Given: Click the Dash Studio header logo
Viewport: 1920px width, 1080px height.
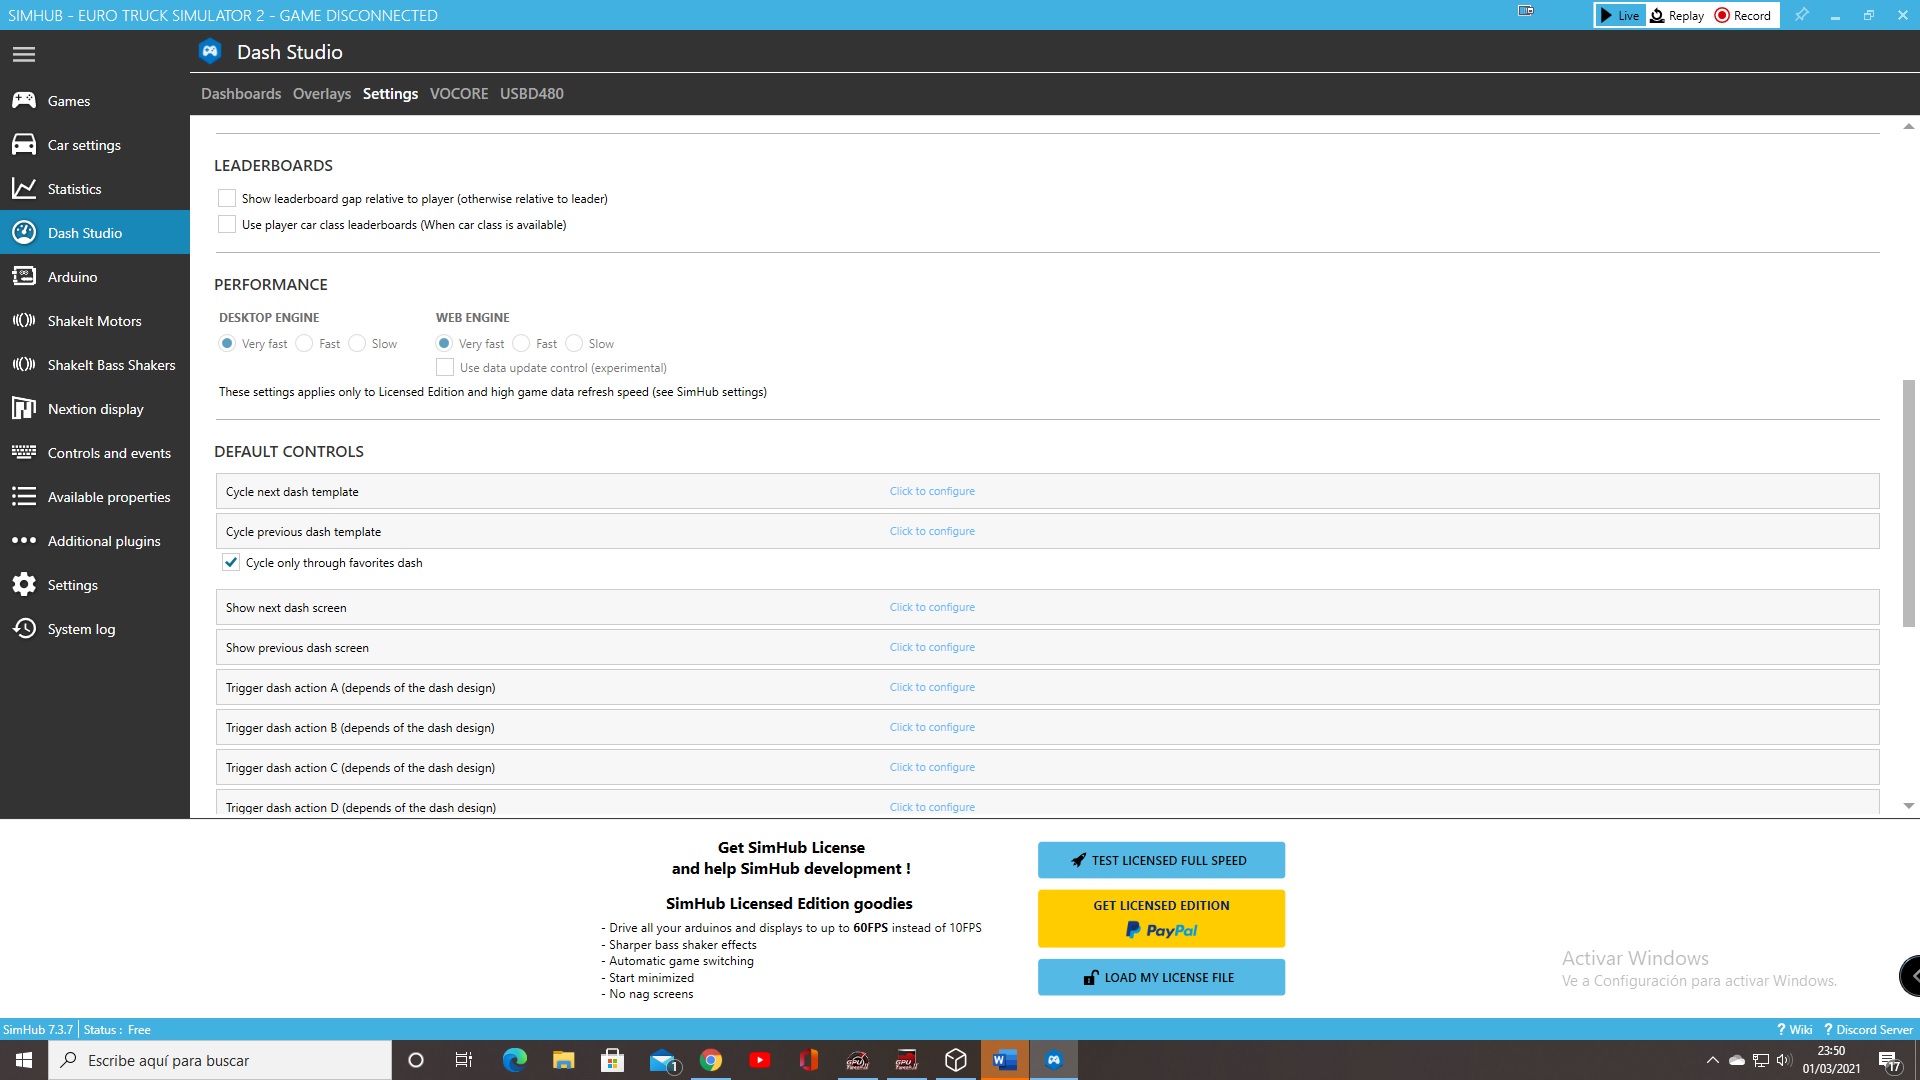Looking at the screenshot, I should click(x=210, y=52).
